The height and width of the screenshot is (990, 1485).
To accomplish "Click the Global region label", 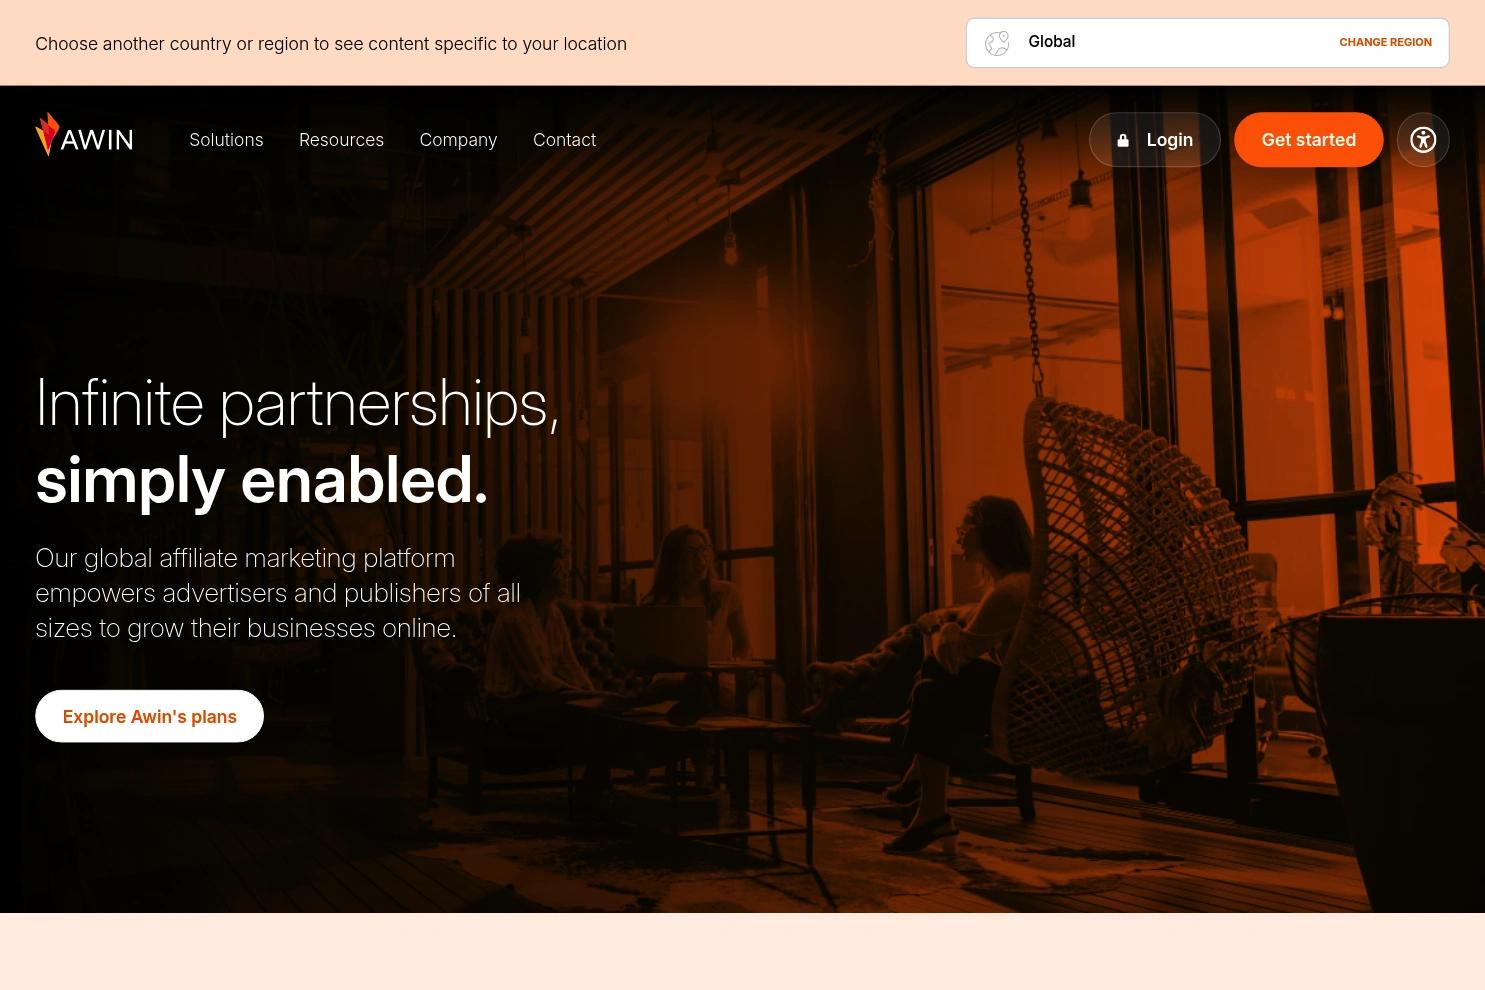I will click(x=1051, y=42).
